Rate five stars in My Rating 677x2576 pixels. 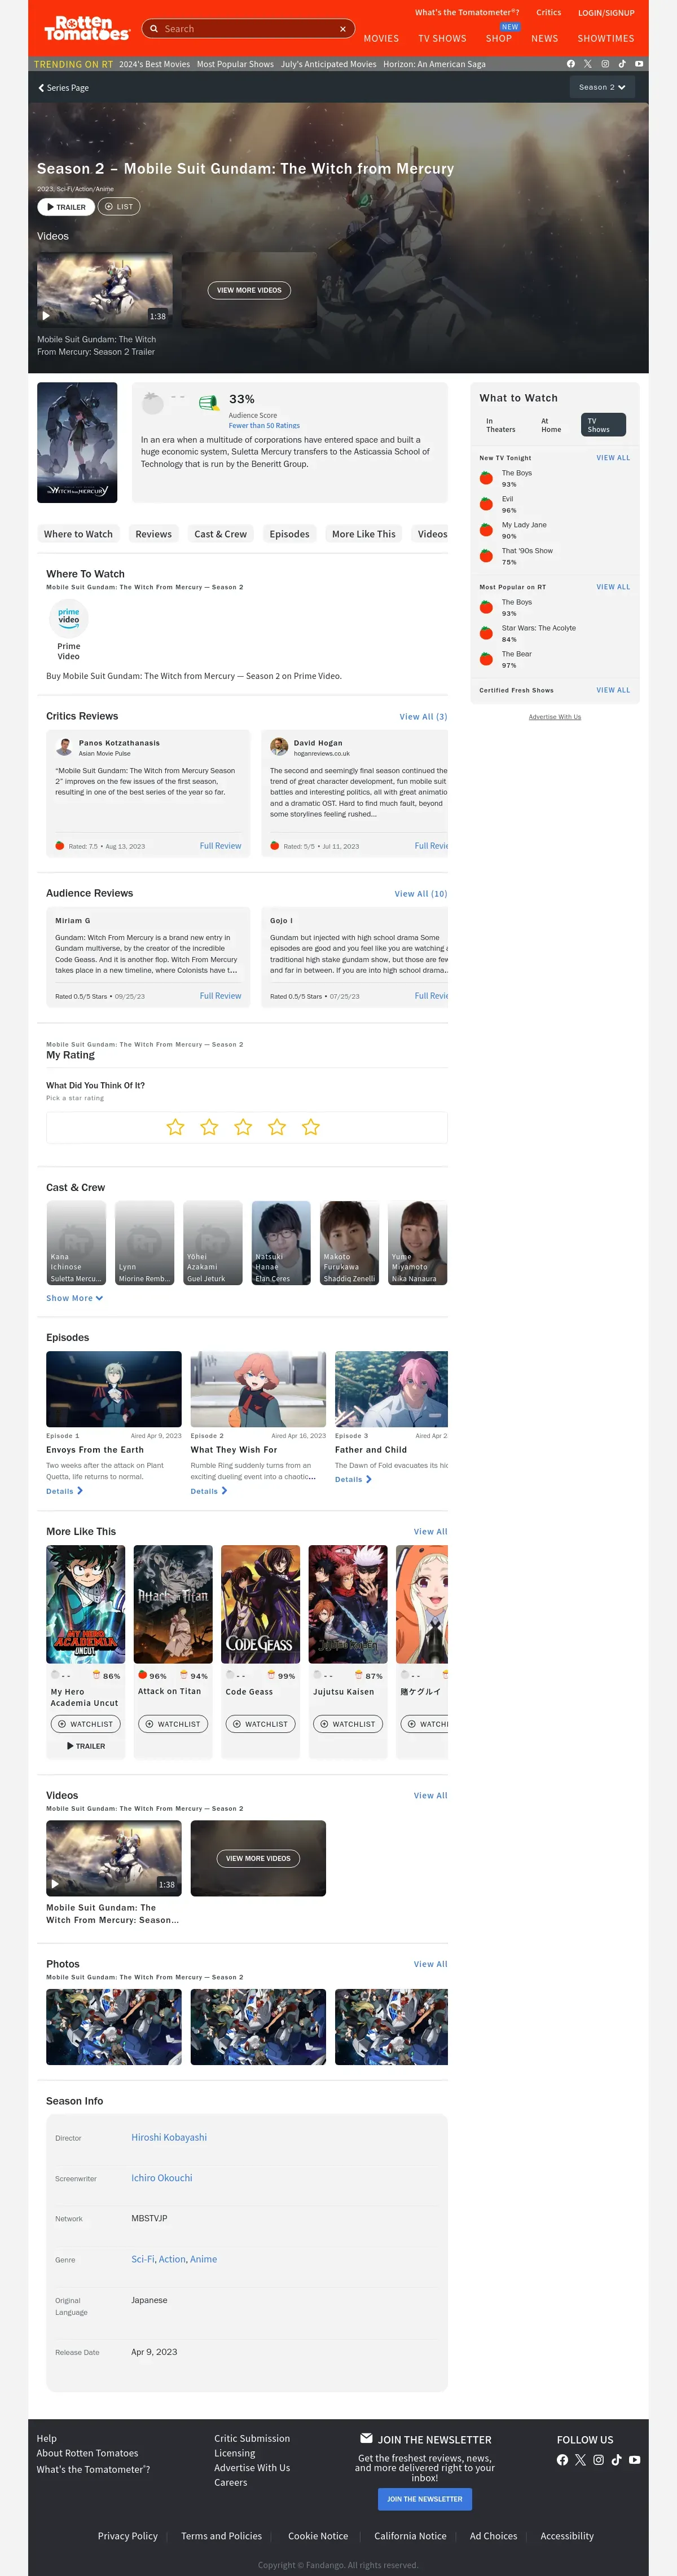(x=311, y=1127)
